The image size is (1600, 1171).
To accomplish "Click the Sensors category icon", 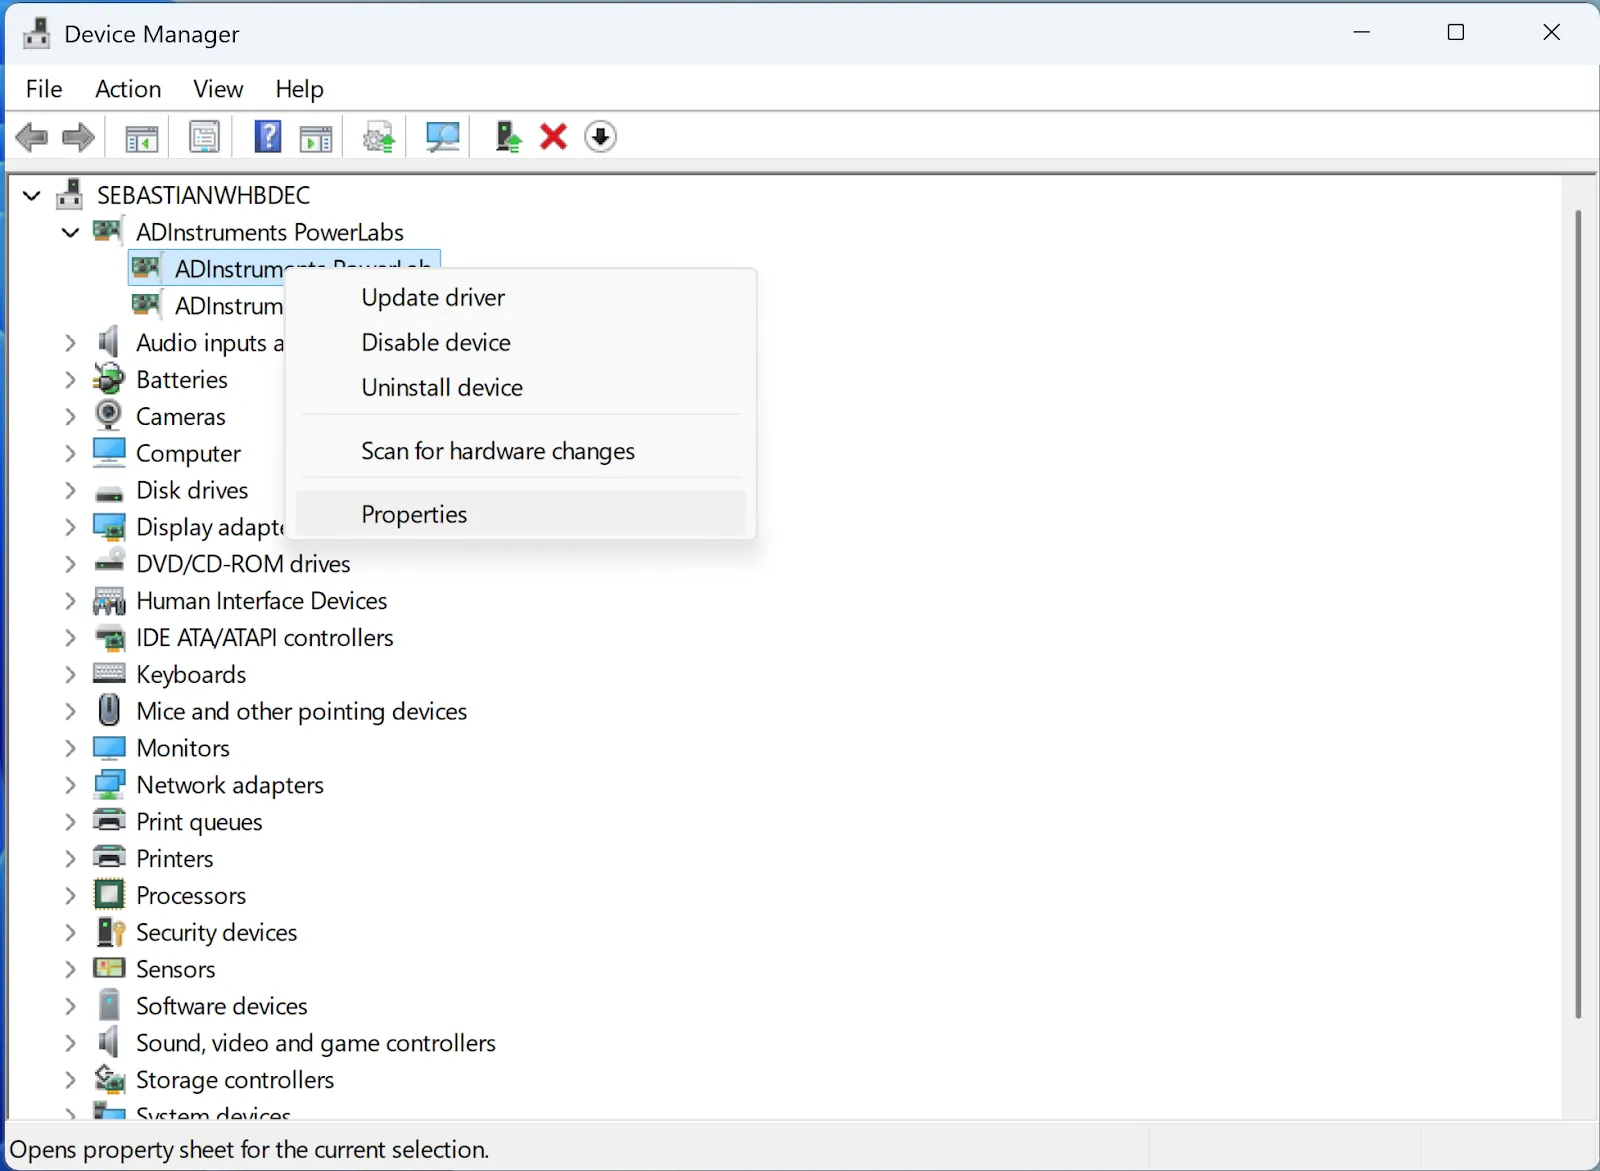I will tap(109, 968).
